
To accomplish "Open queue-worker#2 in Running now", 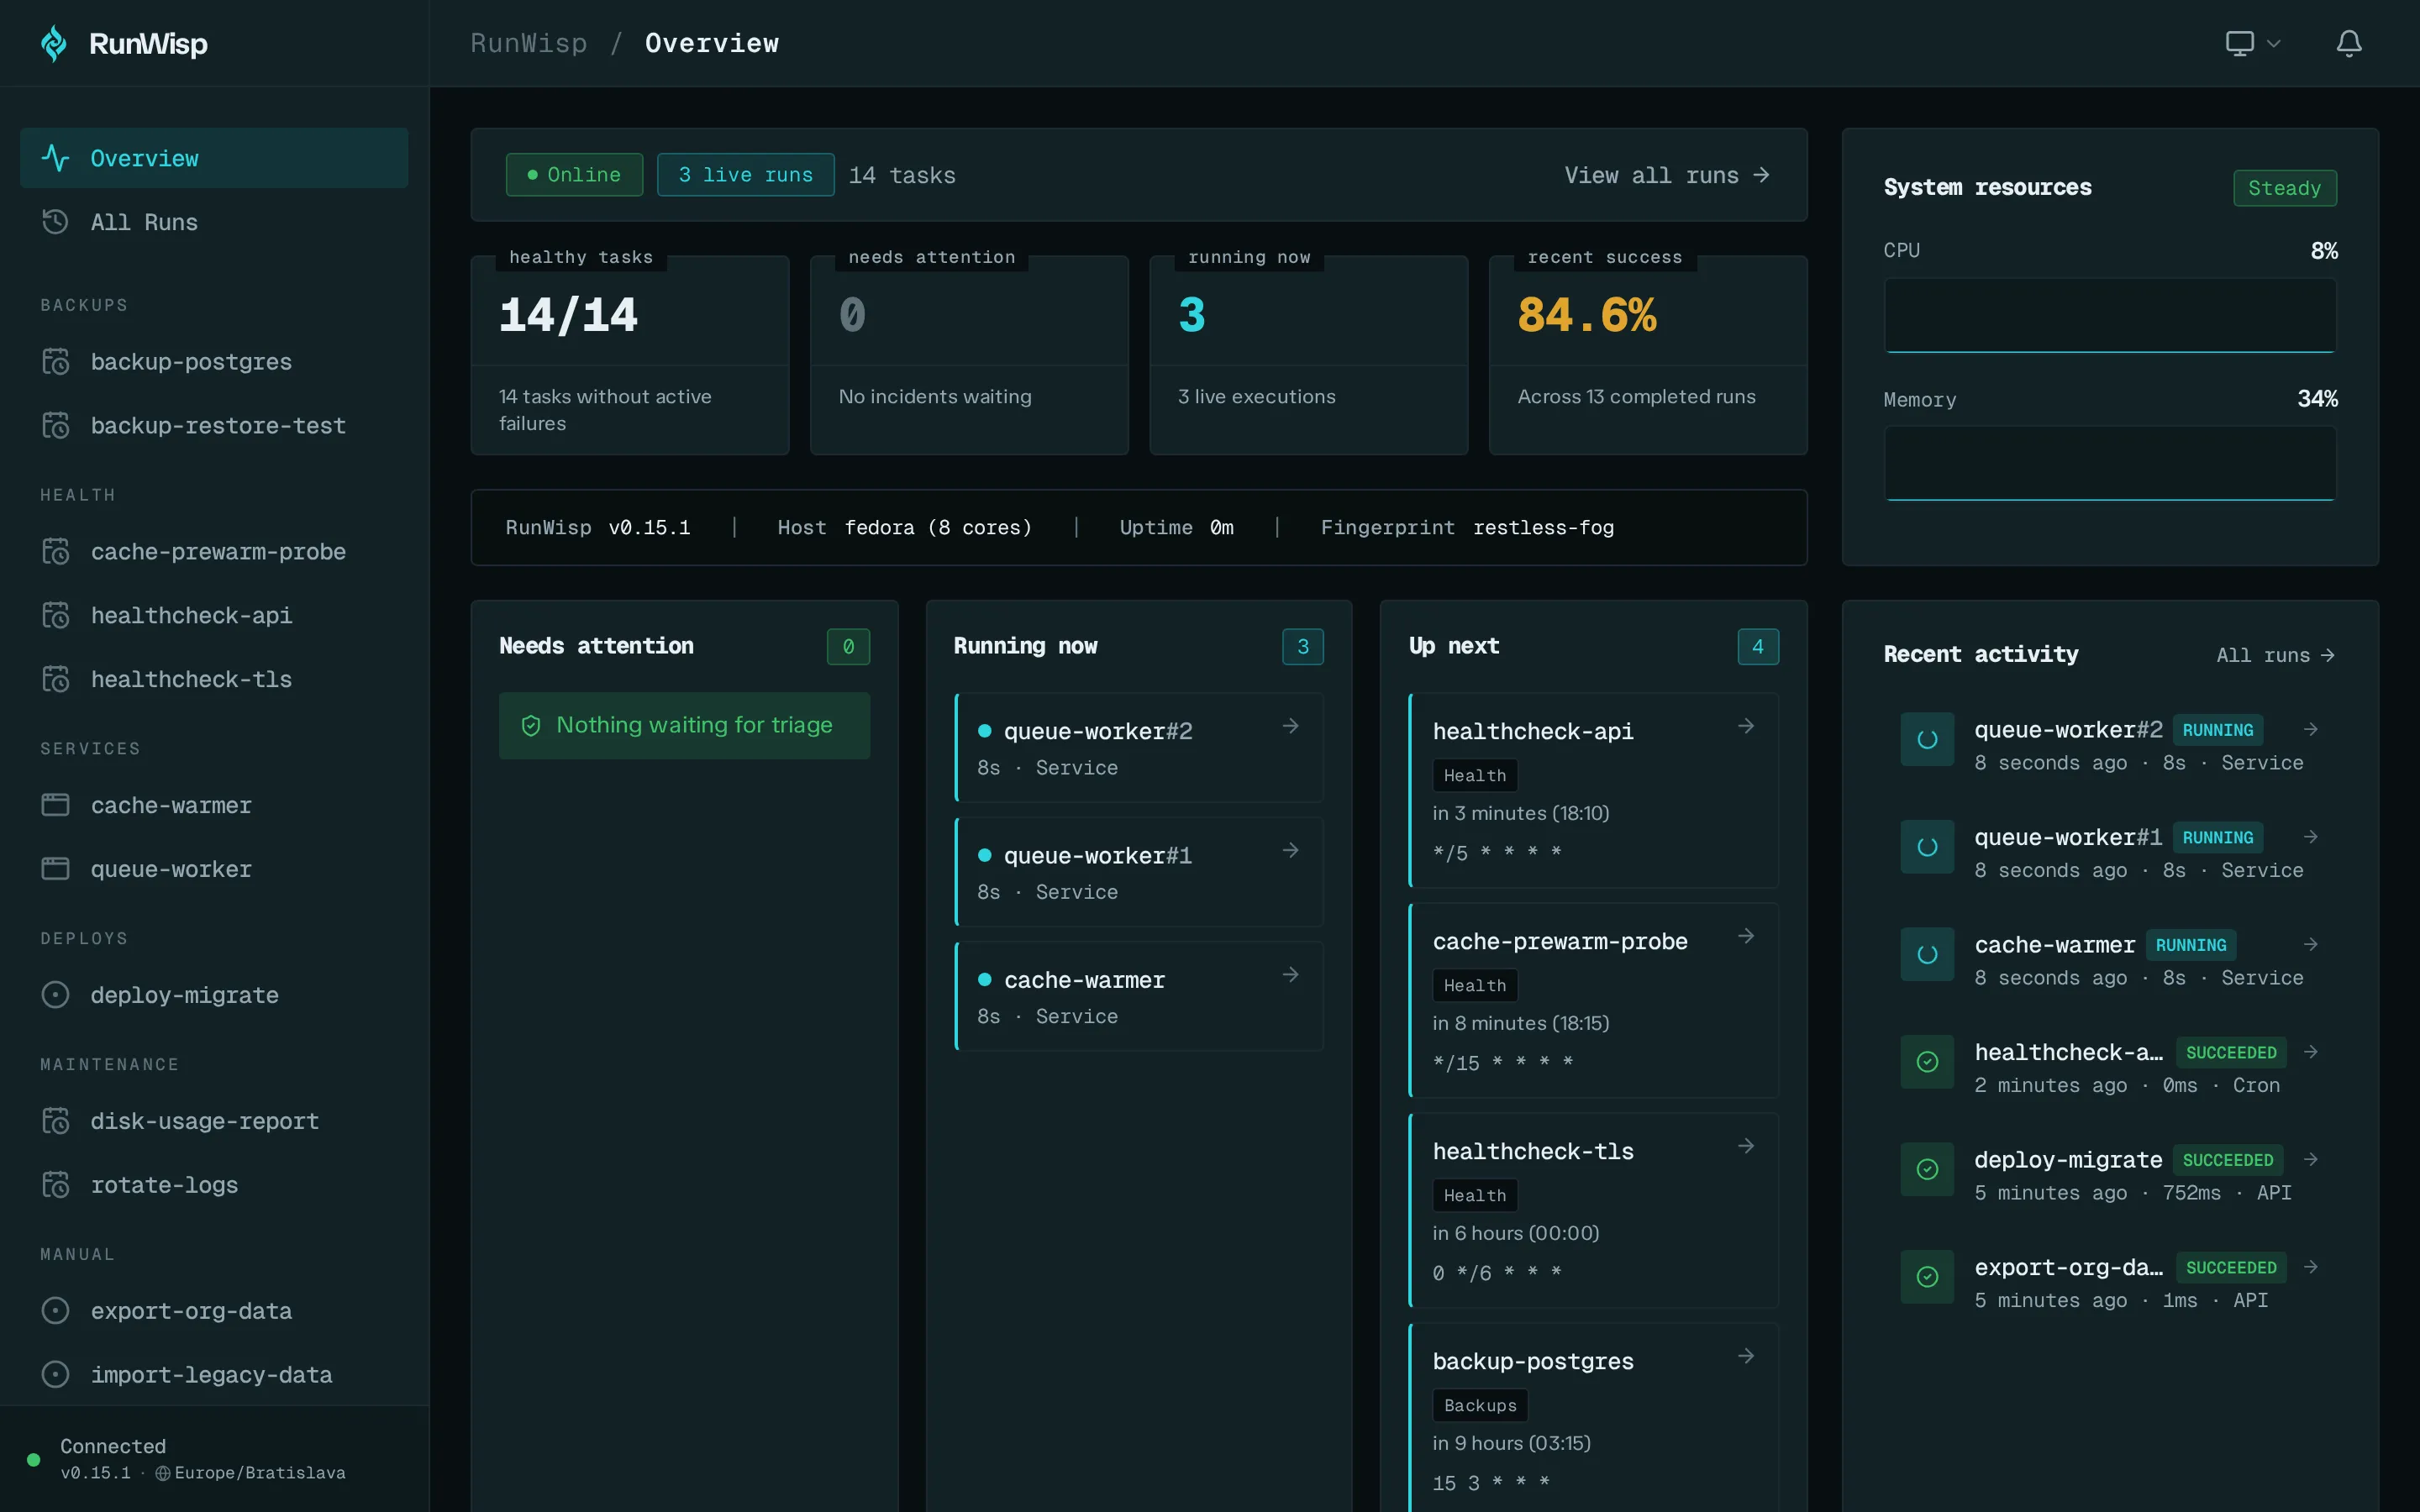I will [x=1140, y=748].
